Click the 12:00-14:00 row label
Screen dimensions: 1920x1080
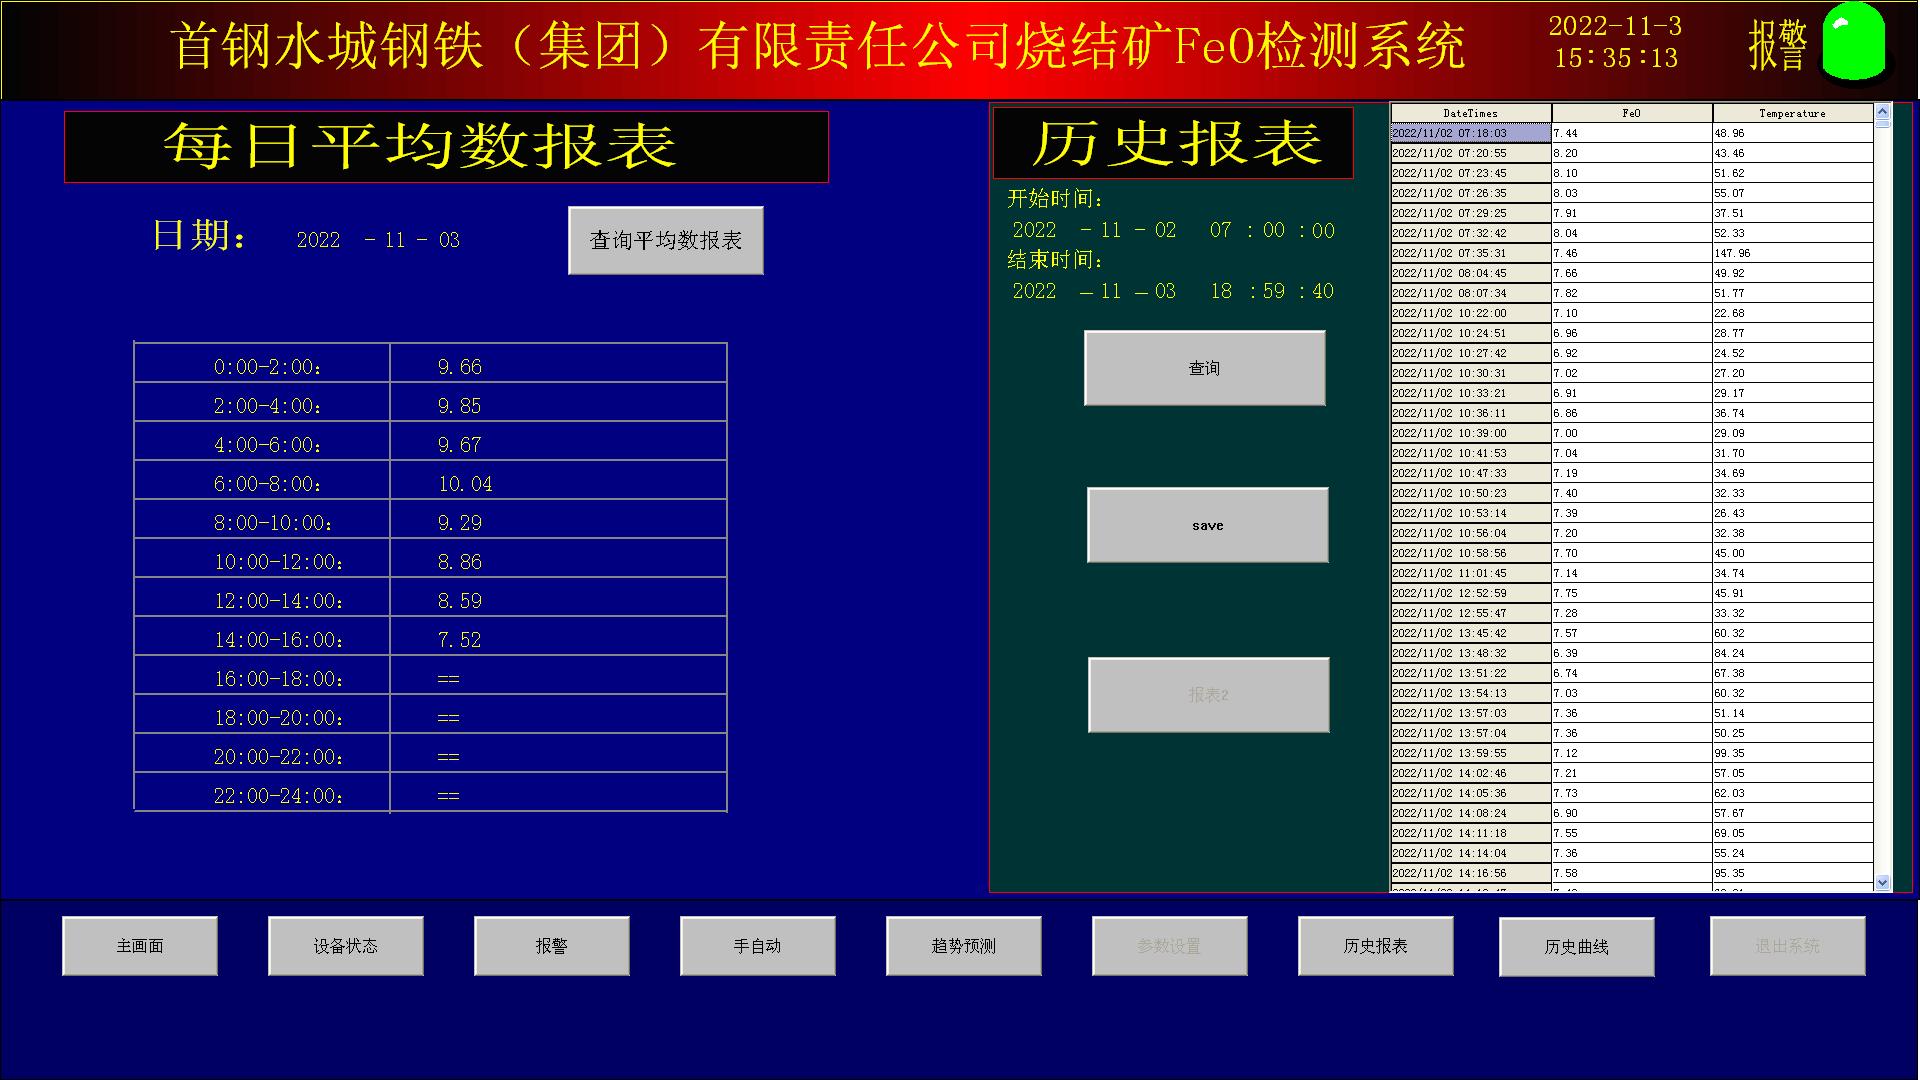[279, 601]
